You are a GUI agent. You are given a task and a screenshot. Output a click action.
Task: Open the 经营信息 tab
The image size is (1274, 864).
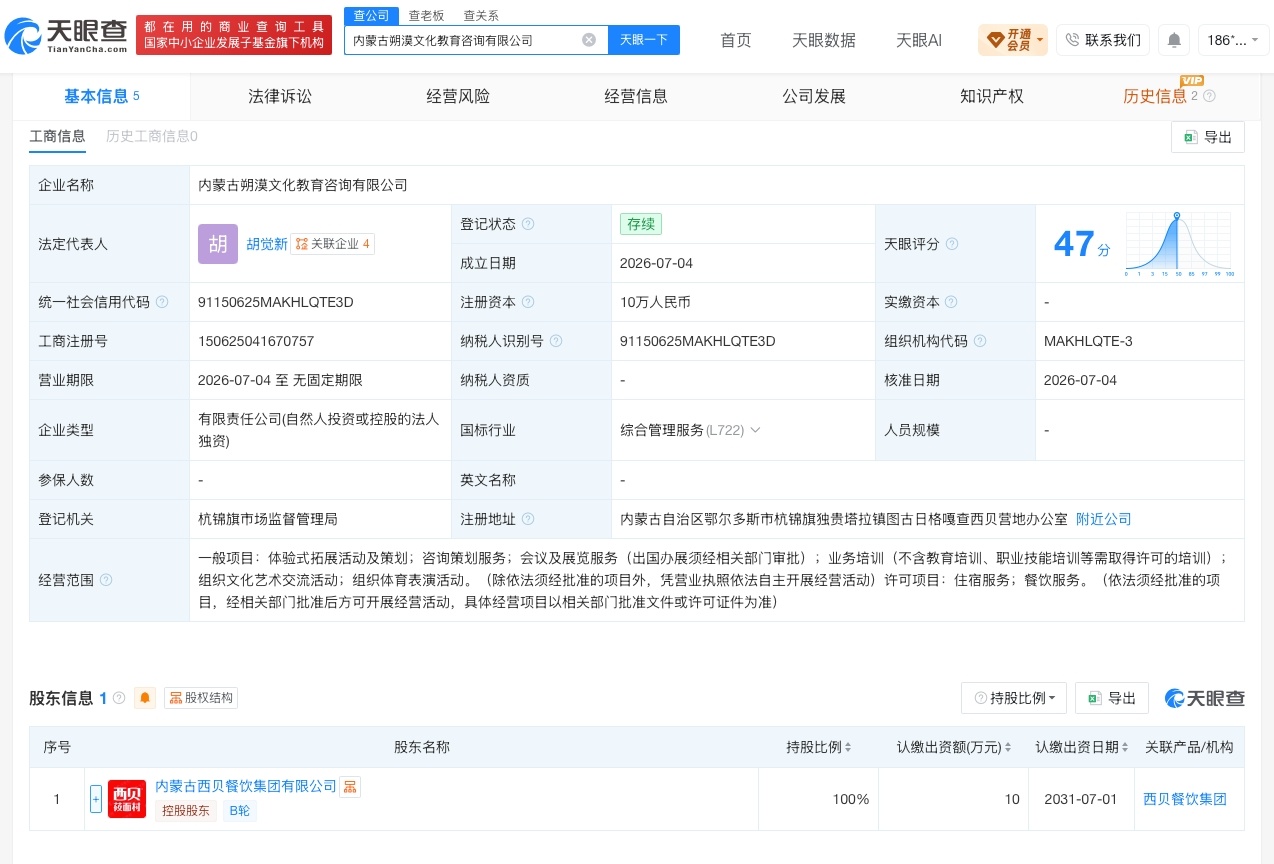[x=636, y=96]
